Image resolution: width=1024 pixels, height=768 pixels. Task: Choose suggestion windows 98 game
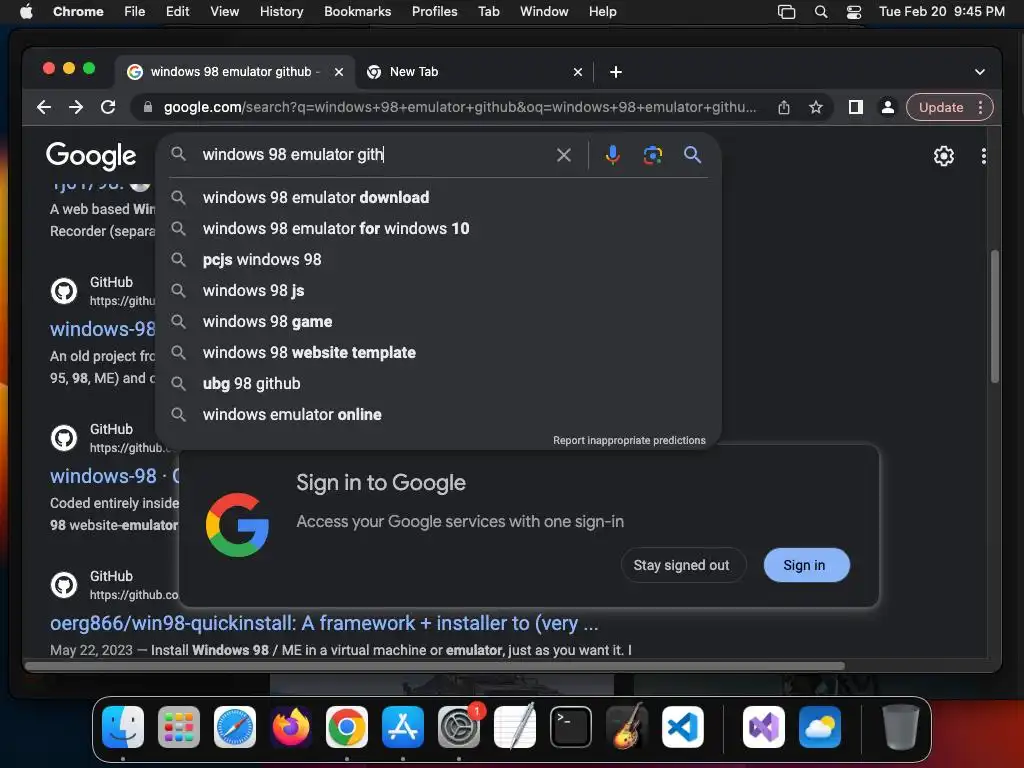tap(439, 321)
